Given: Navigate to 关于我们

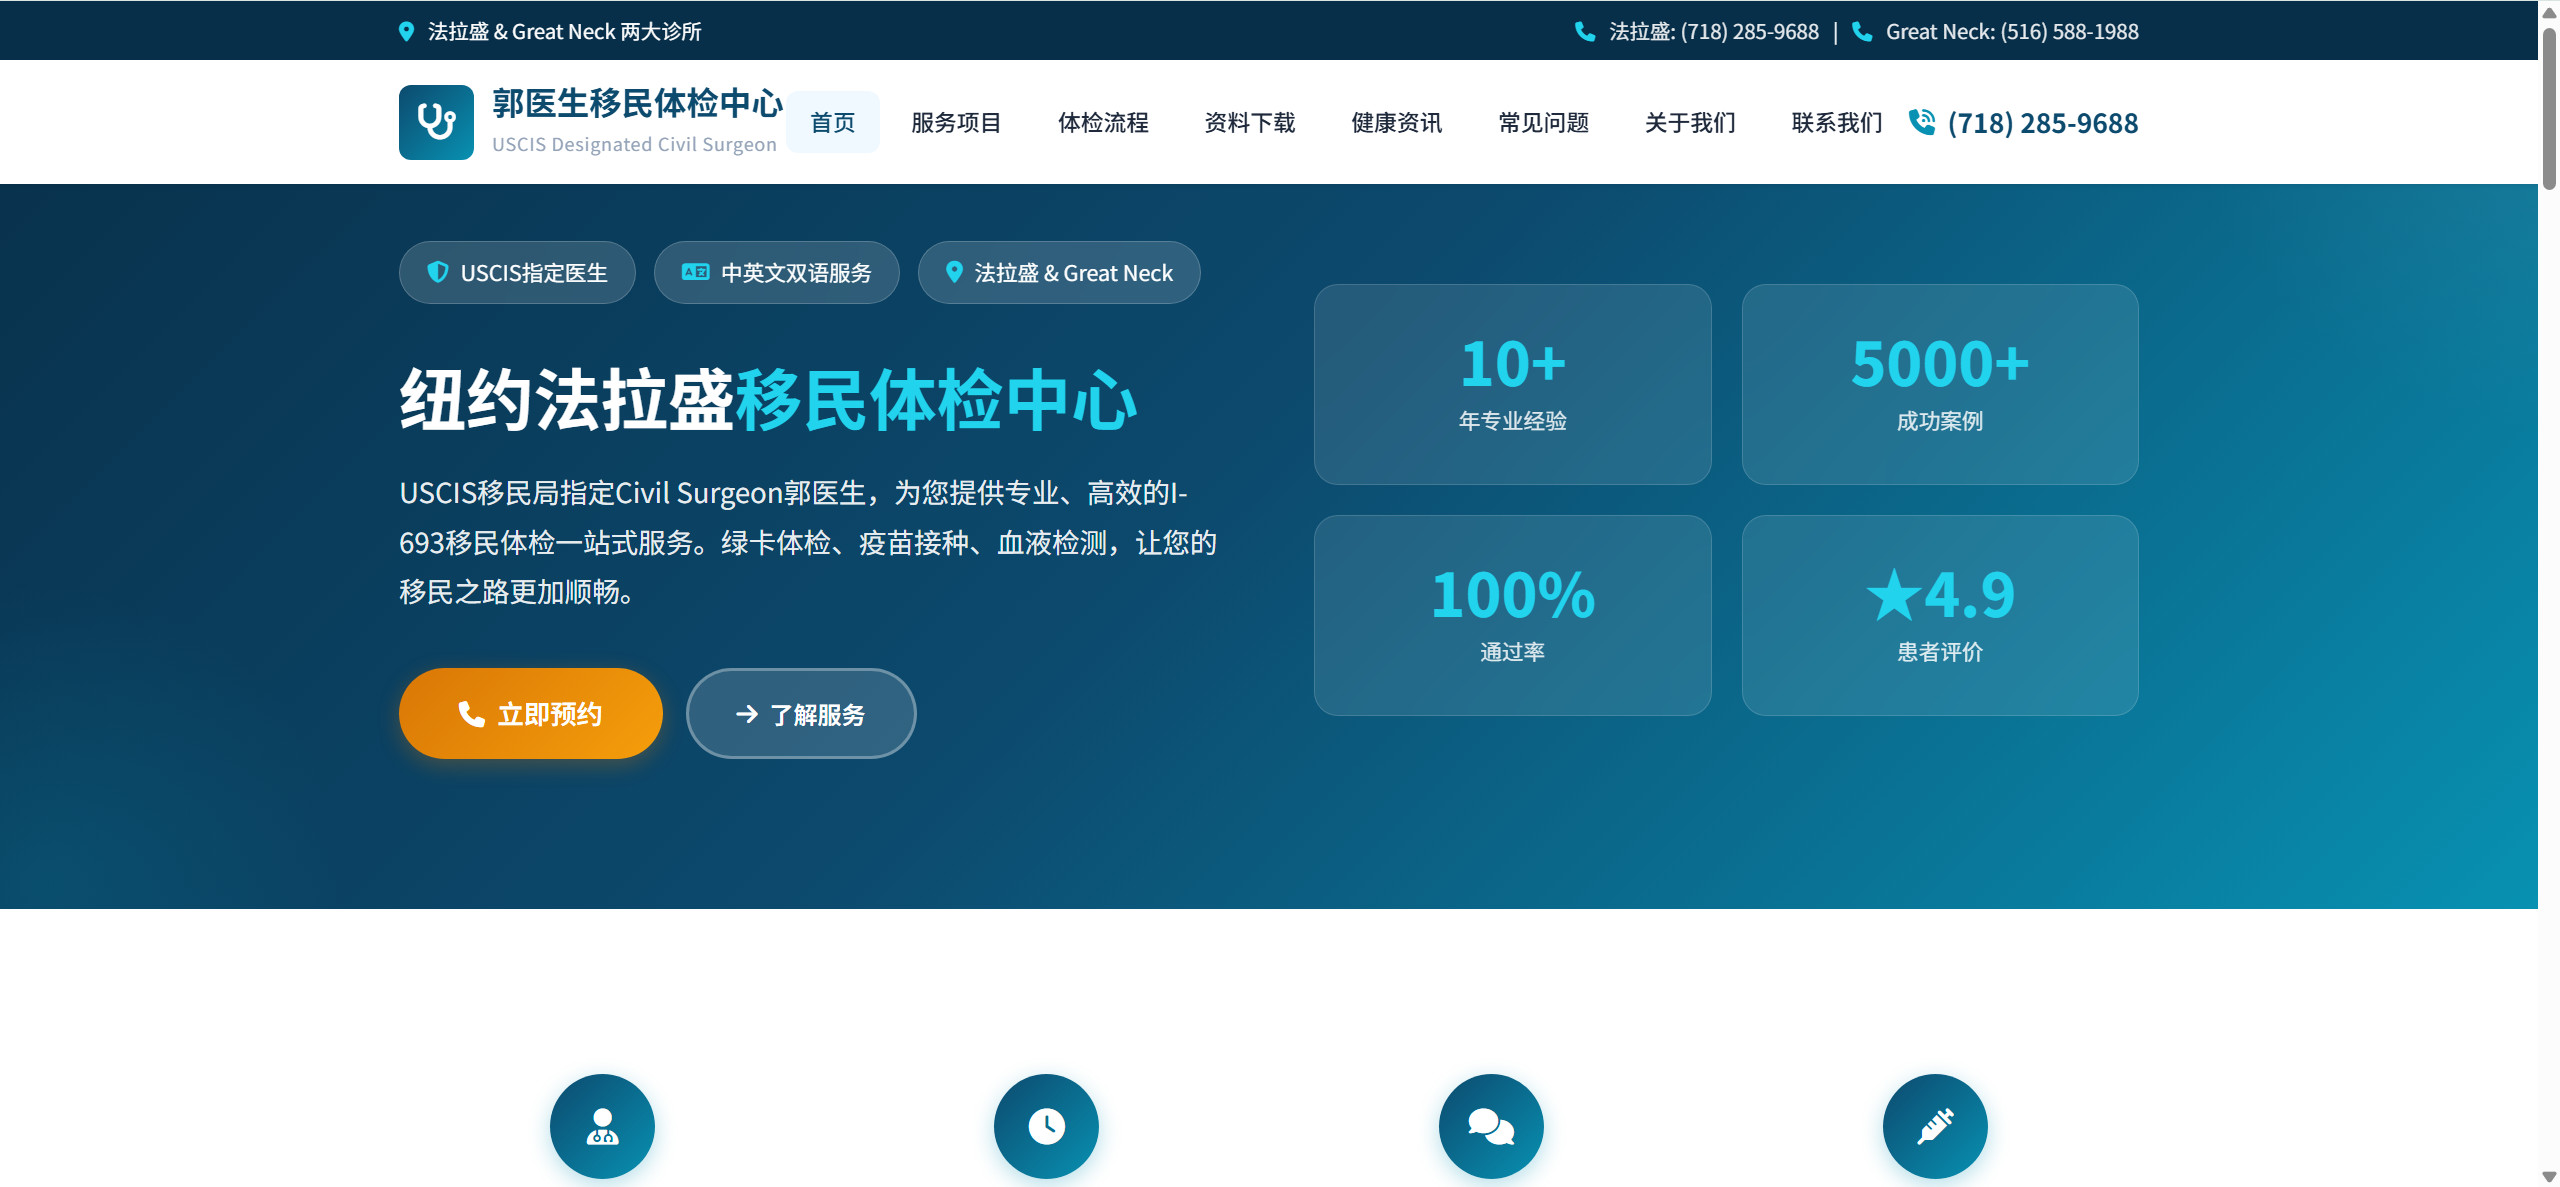Looking at the screenshot, I should [1691, 122].
